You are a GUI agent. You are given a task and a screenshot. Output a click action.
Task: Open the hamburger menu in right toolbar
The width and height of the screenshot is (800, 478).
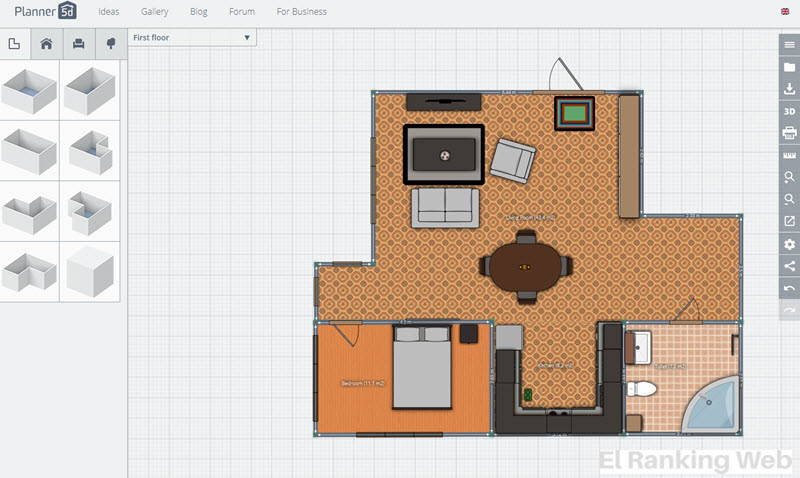(789, 45)
